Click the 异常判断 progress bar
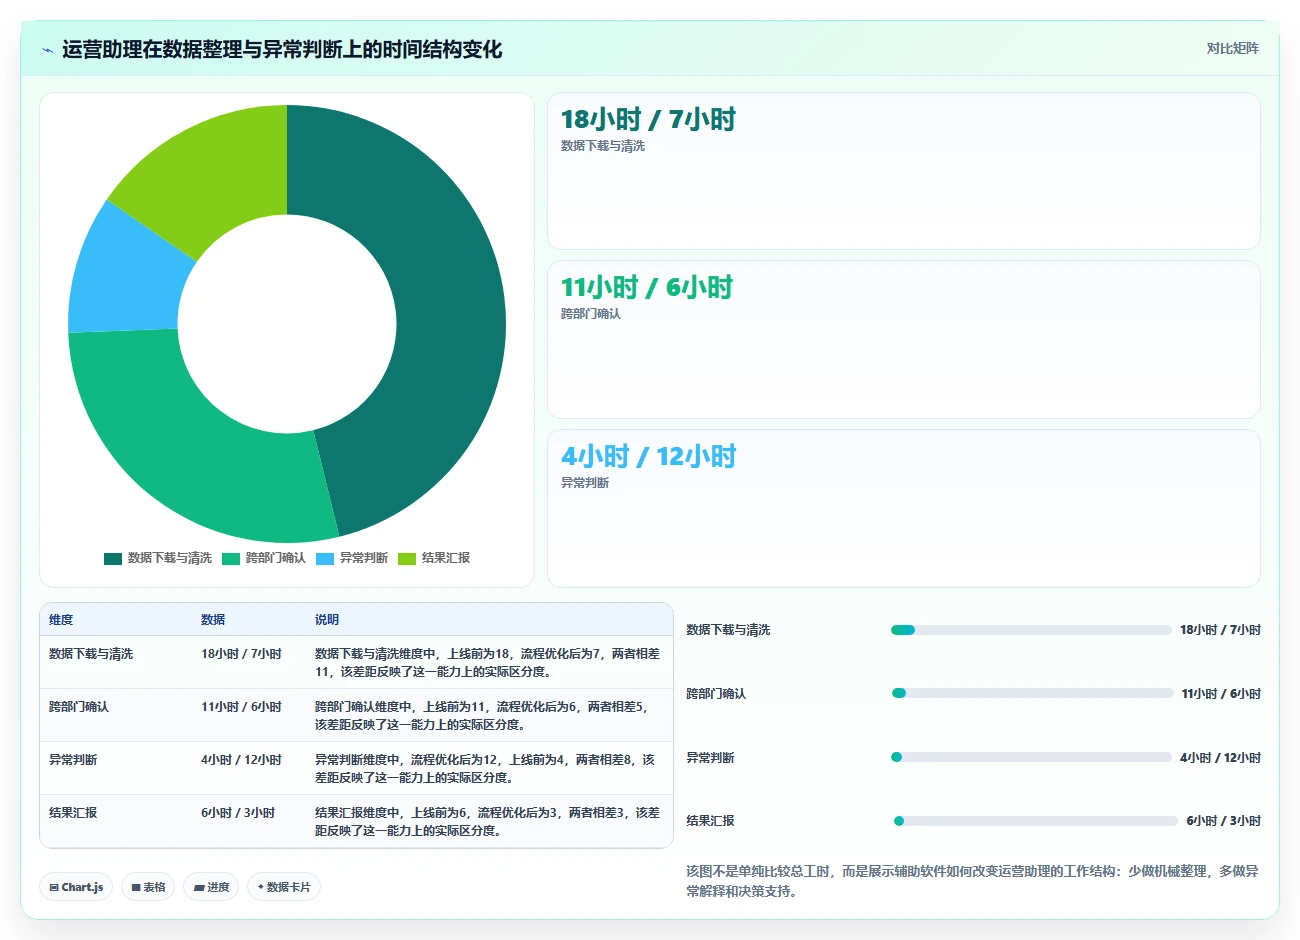1300x940 pixels. click(x=1031, y=757)
